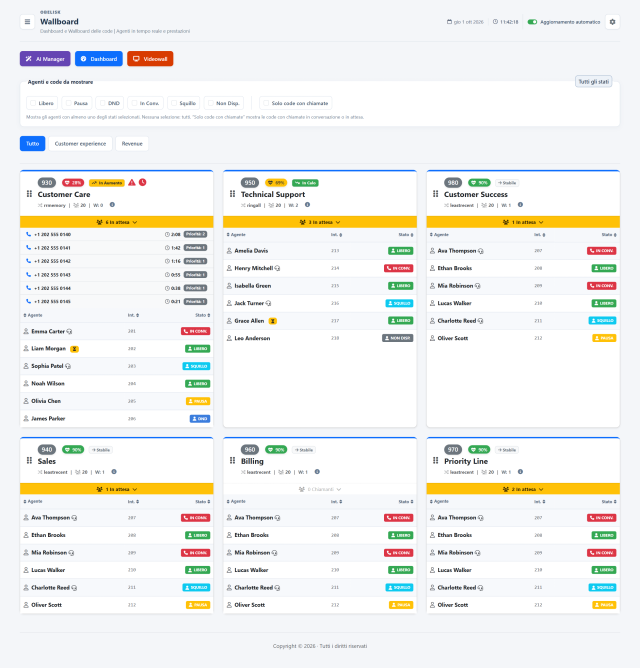Viewport: 640px width, 668px height.
Task: Click the Tutti gli stati button
Action: click(x=594, y=81)
